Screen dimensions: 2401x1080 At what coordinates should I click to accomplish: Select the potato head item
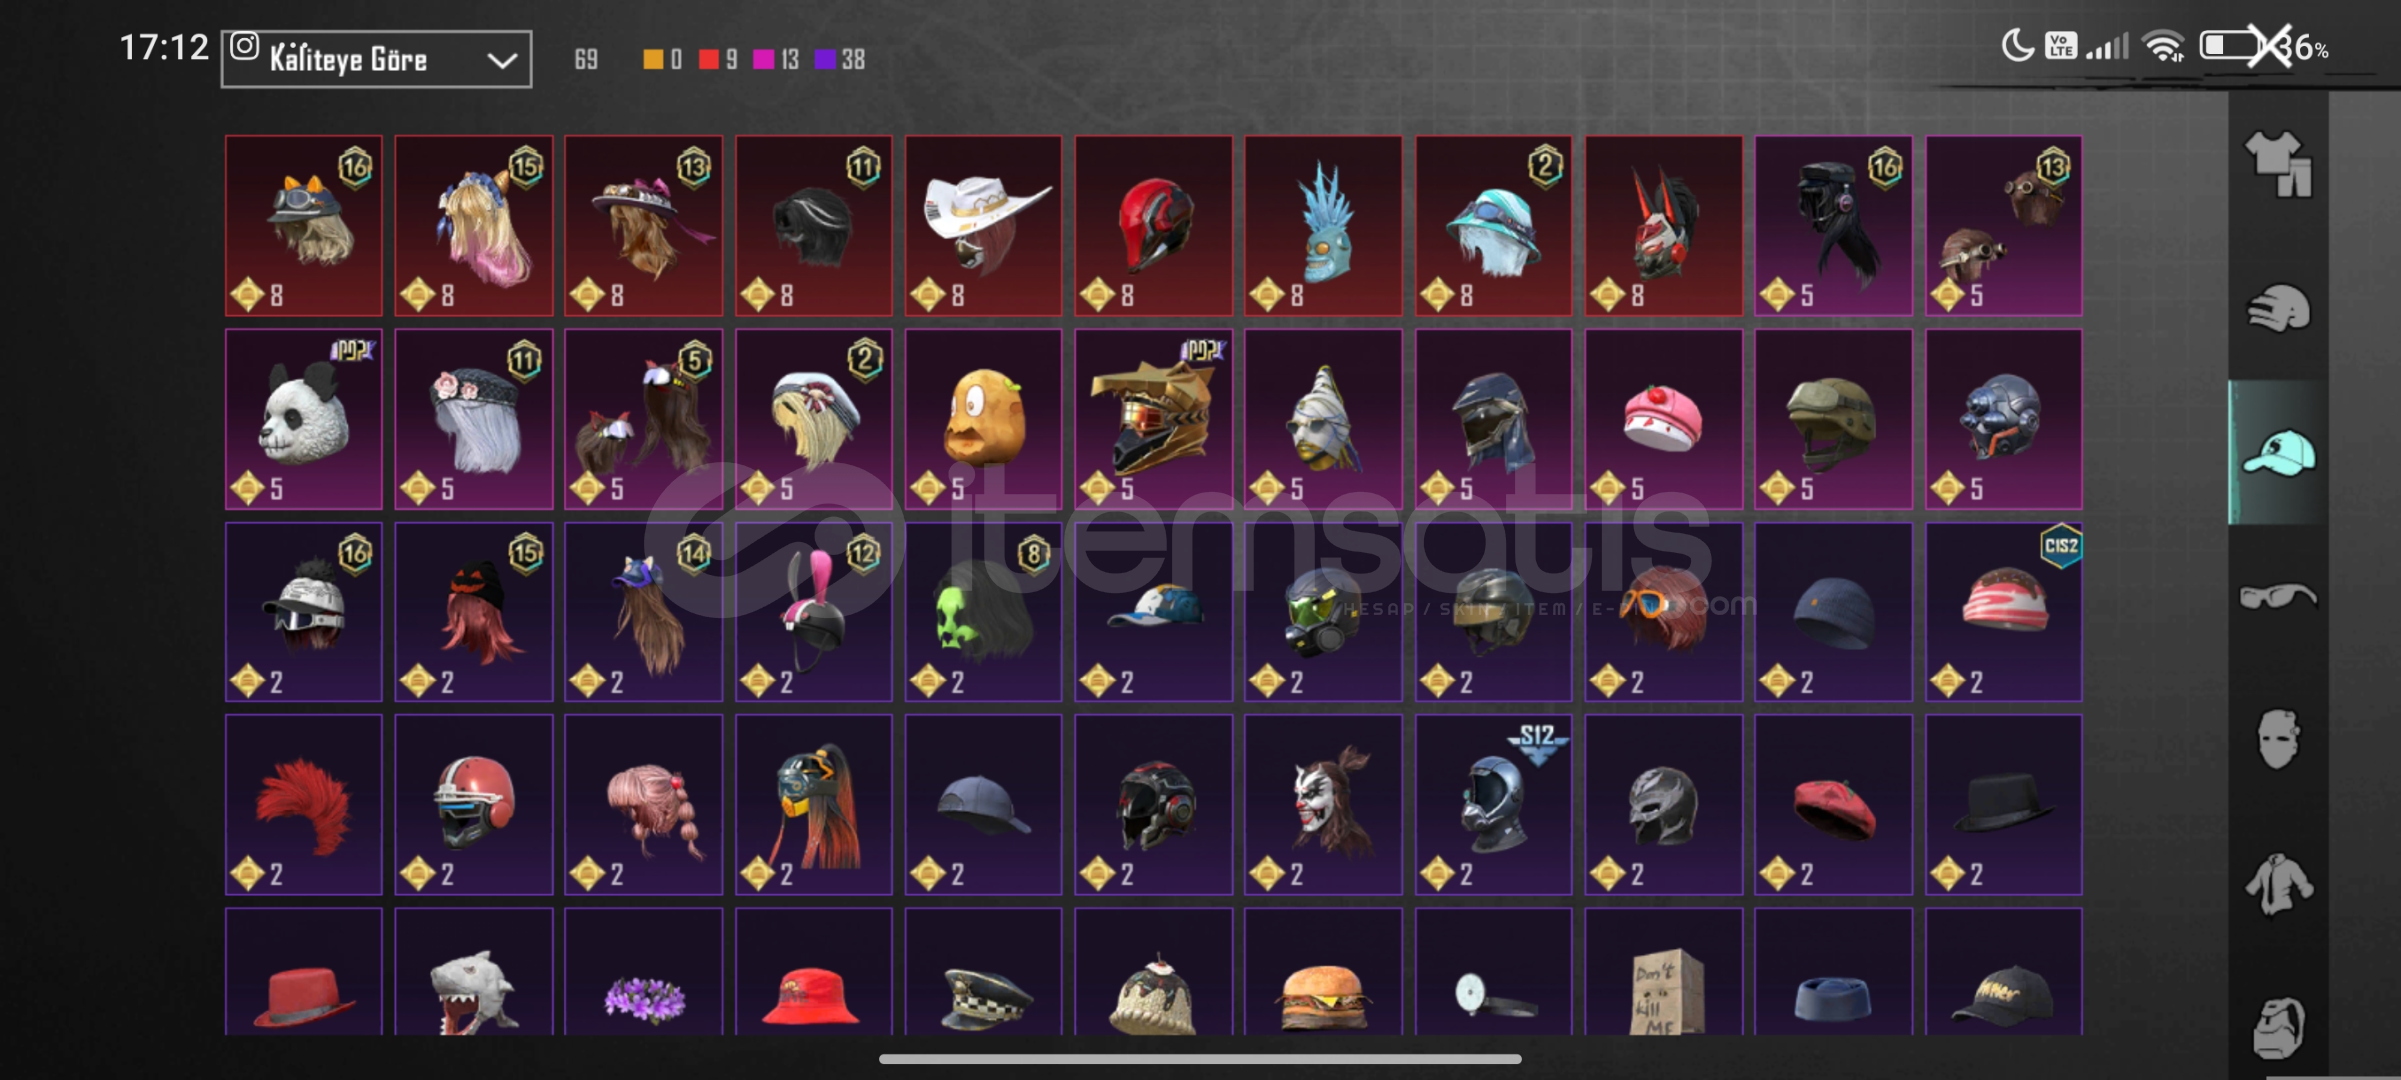coord(984,419)
